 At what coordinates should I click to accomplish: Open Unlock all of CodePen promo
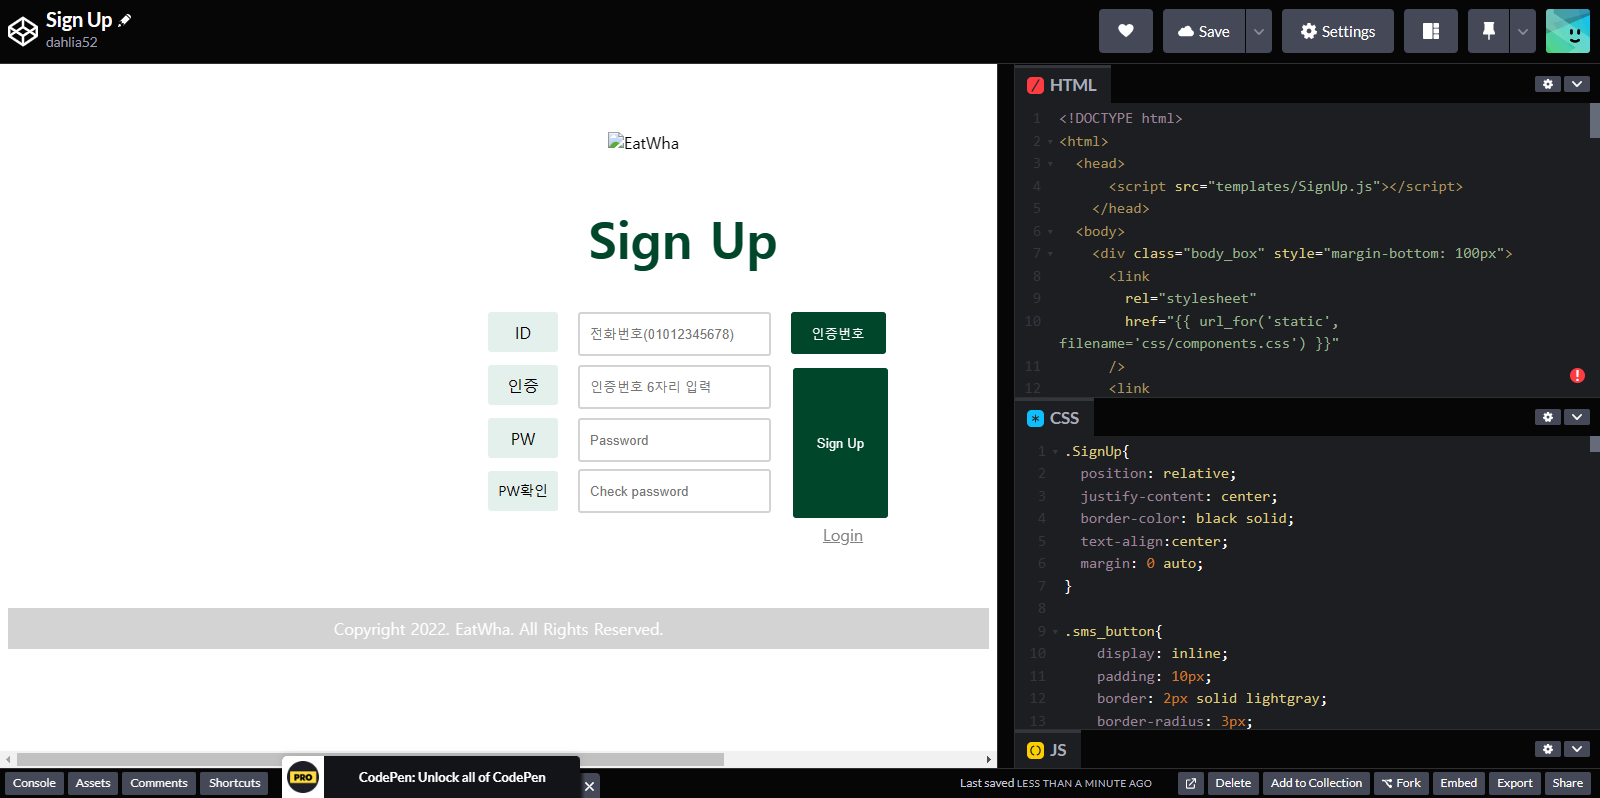click(x=452, y=777)
